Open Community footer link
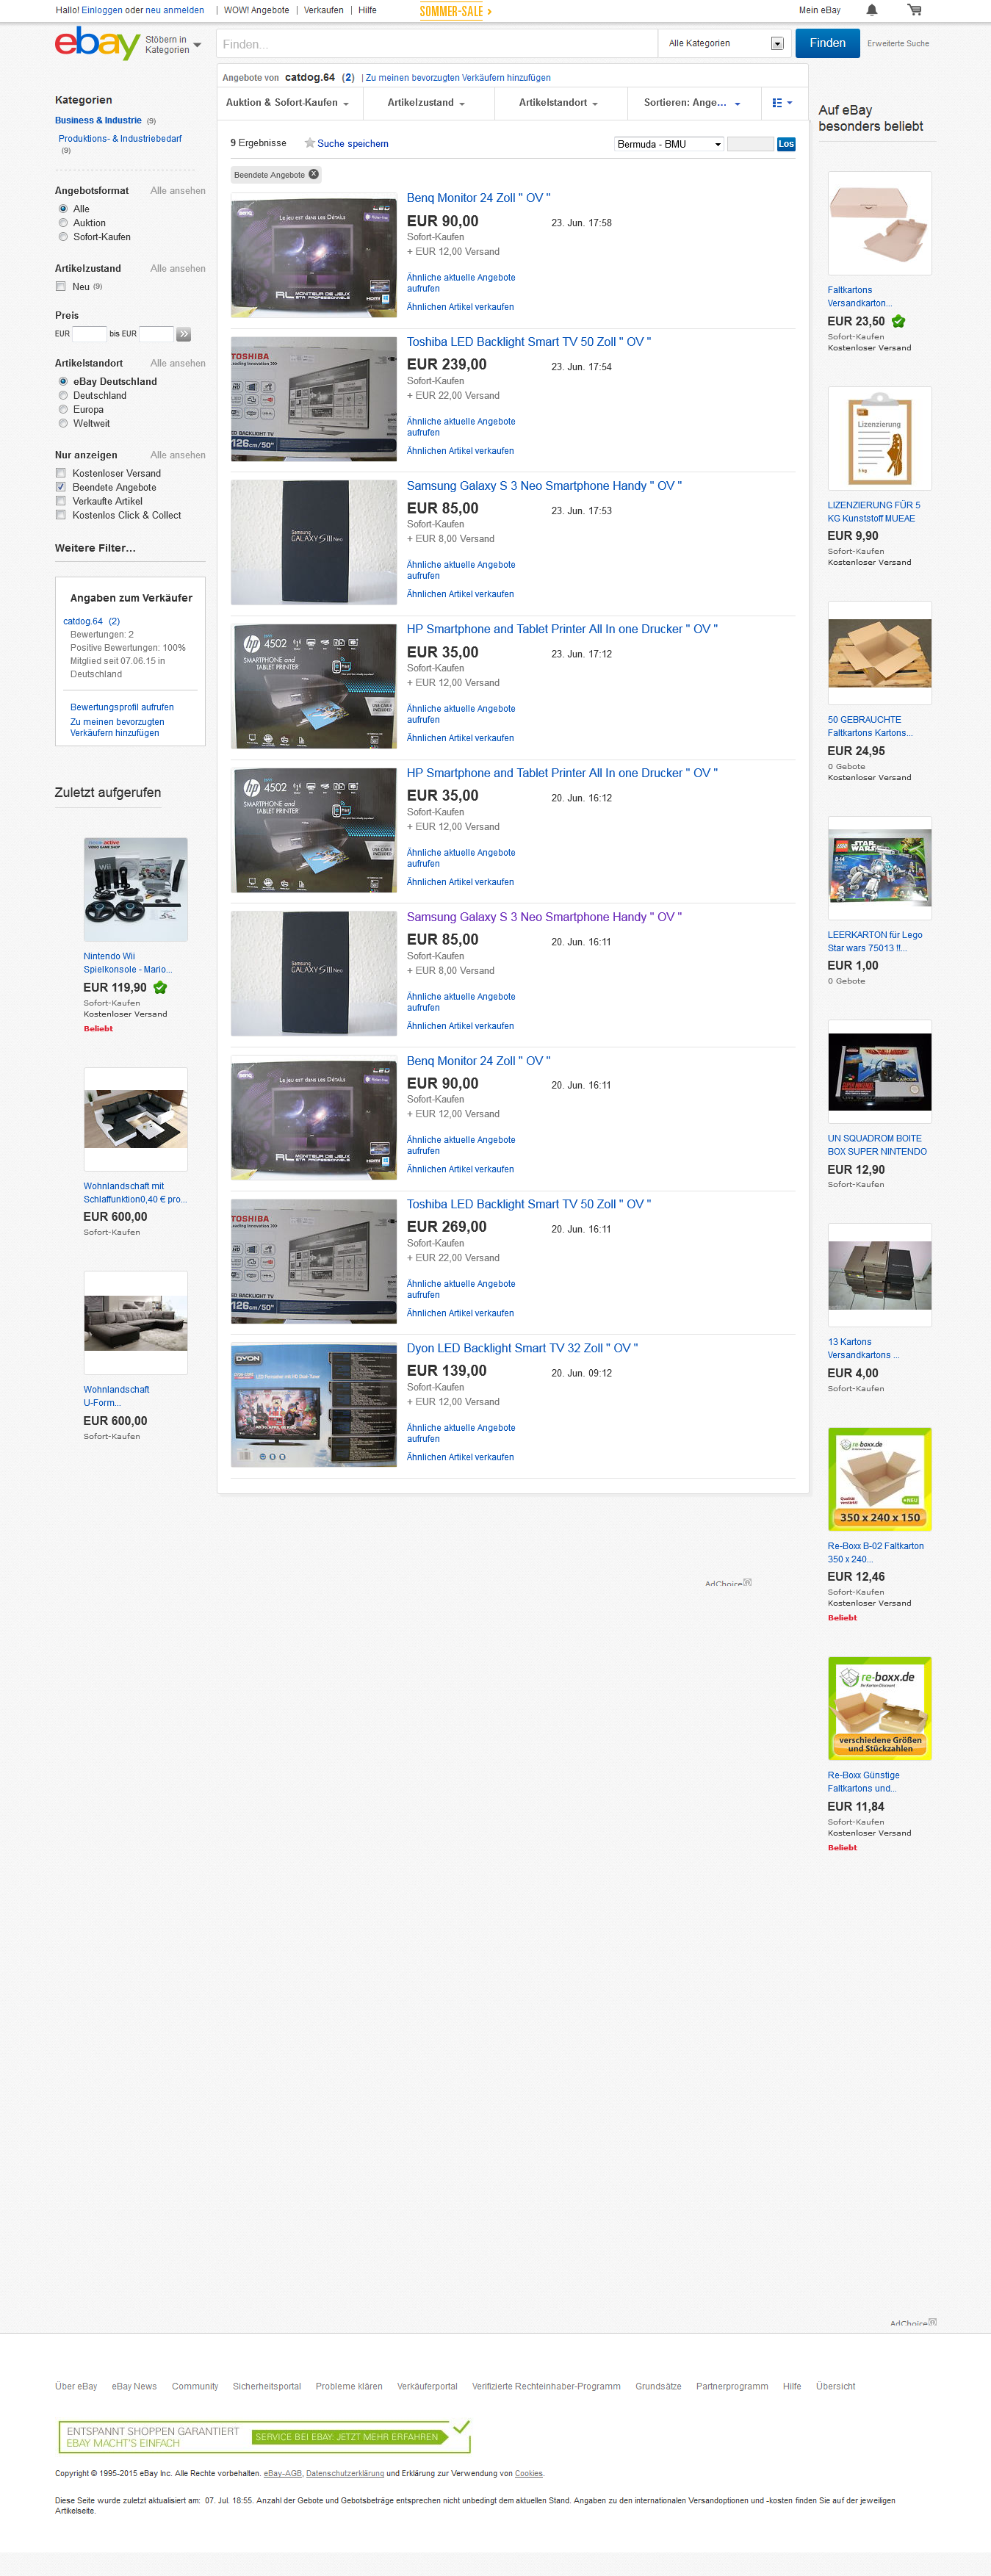Image resolution: width=991 pixels, height=2576 pixels. (x=195, y=2386)
